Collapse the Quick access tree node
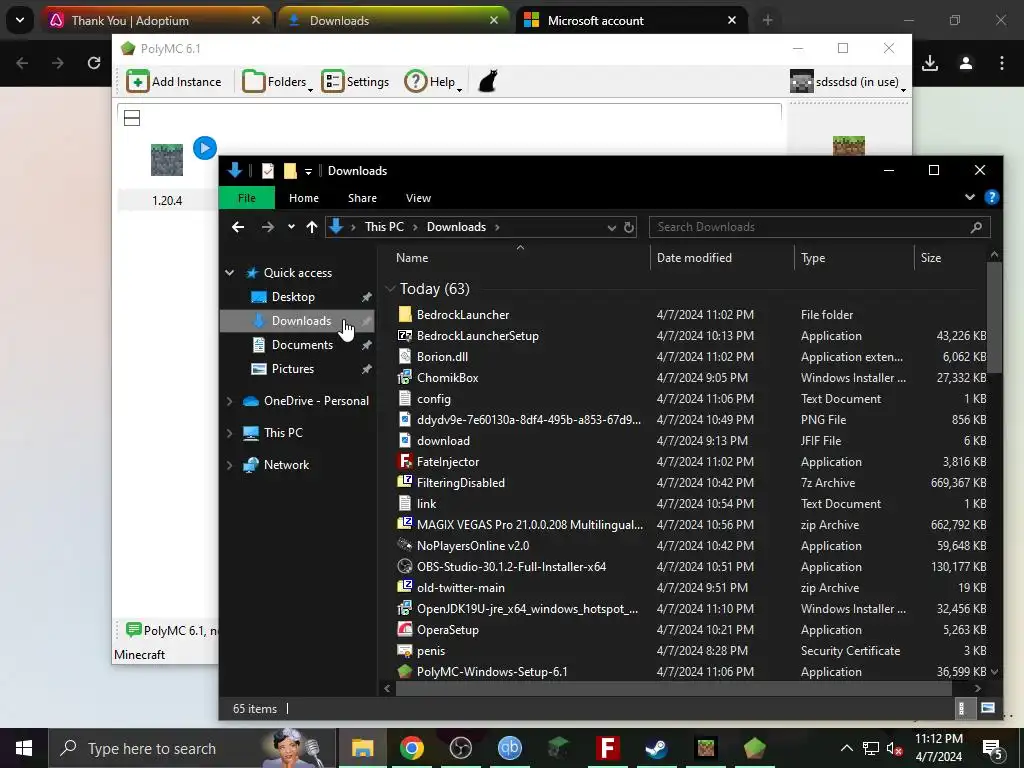The image size is (1024, 768). (230, 273)
